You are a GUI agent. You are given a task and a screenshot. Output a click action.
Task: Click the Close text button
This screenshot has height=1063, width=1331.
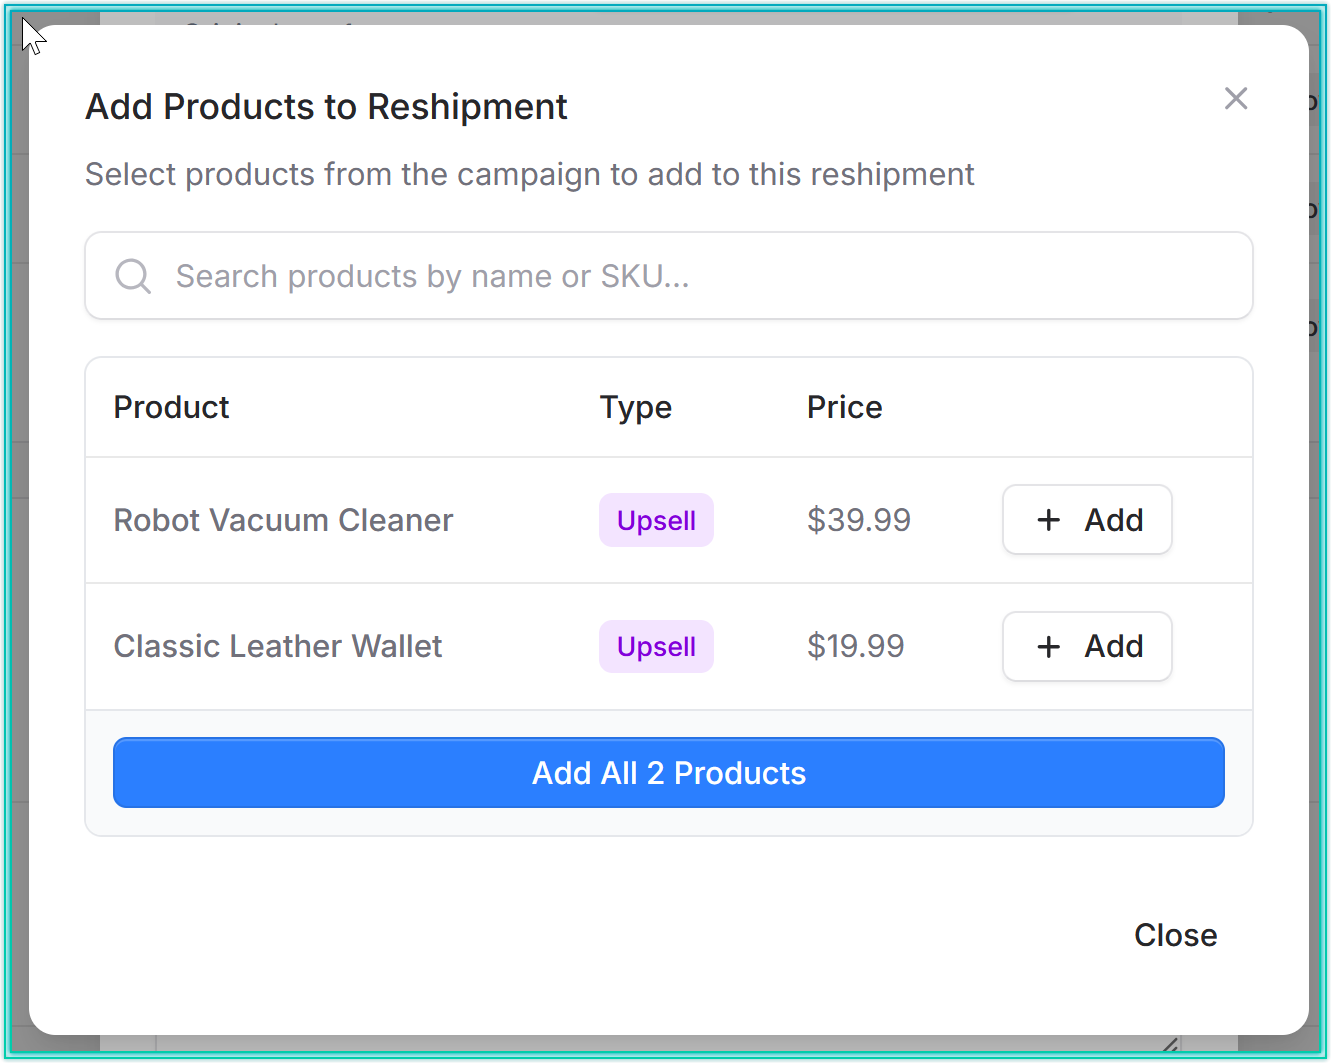pos(1175,935)
